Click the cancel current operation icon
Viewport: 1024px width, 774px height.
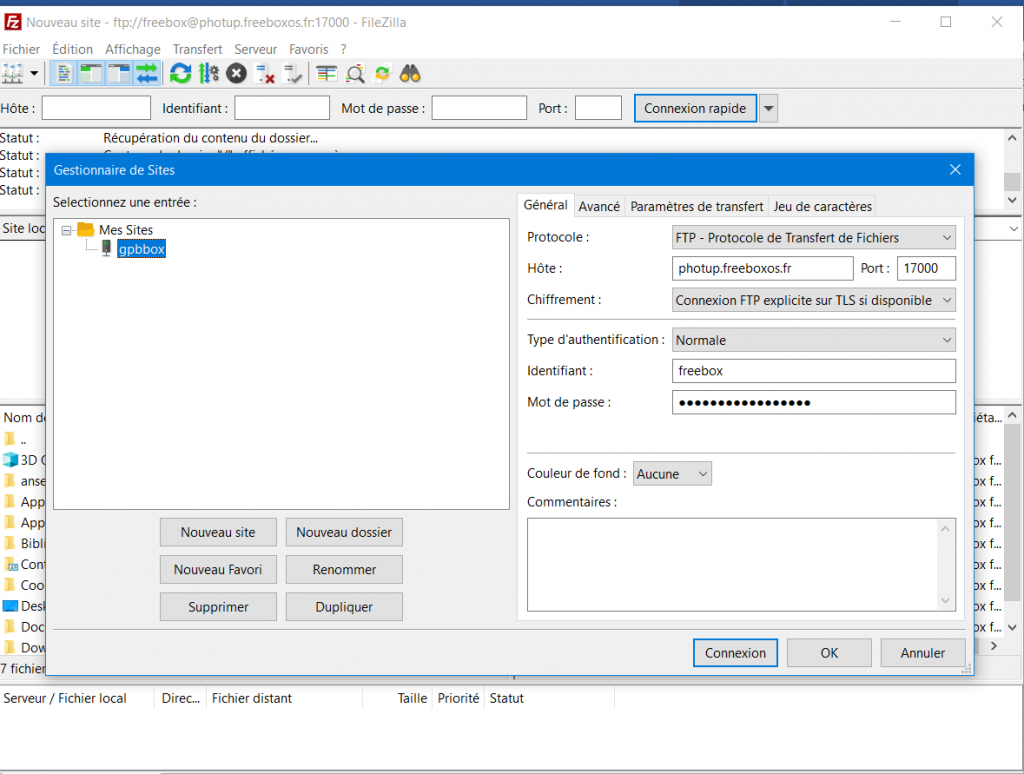coord(236,73)
